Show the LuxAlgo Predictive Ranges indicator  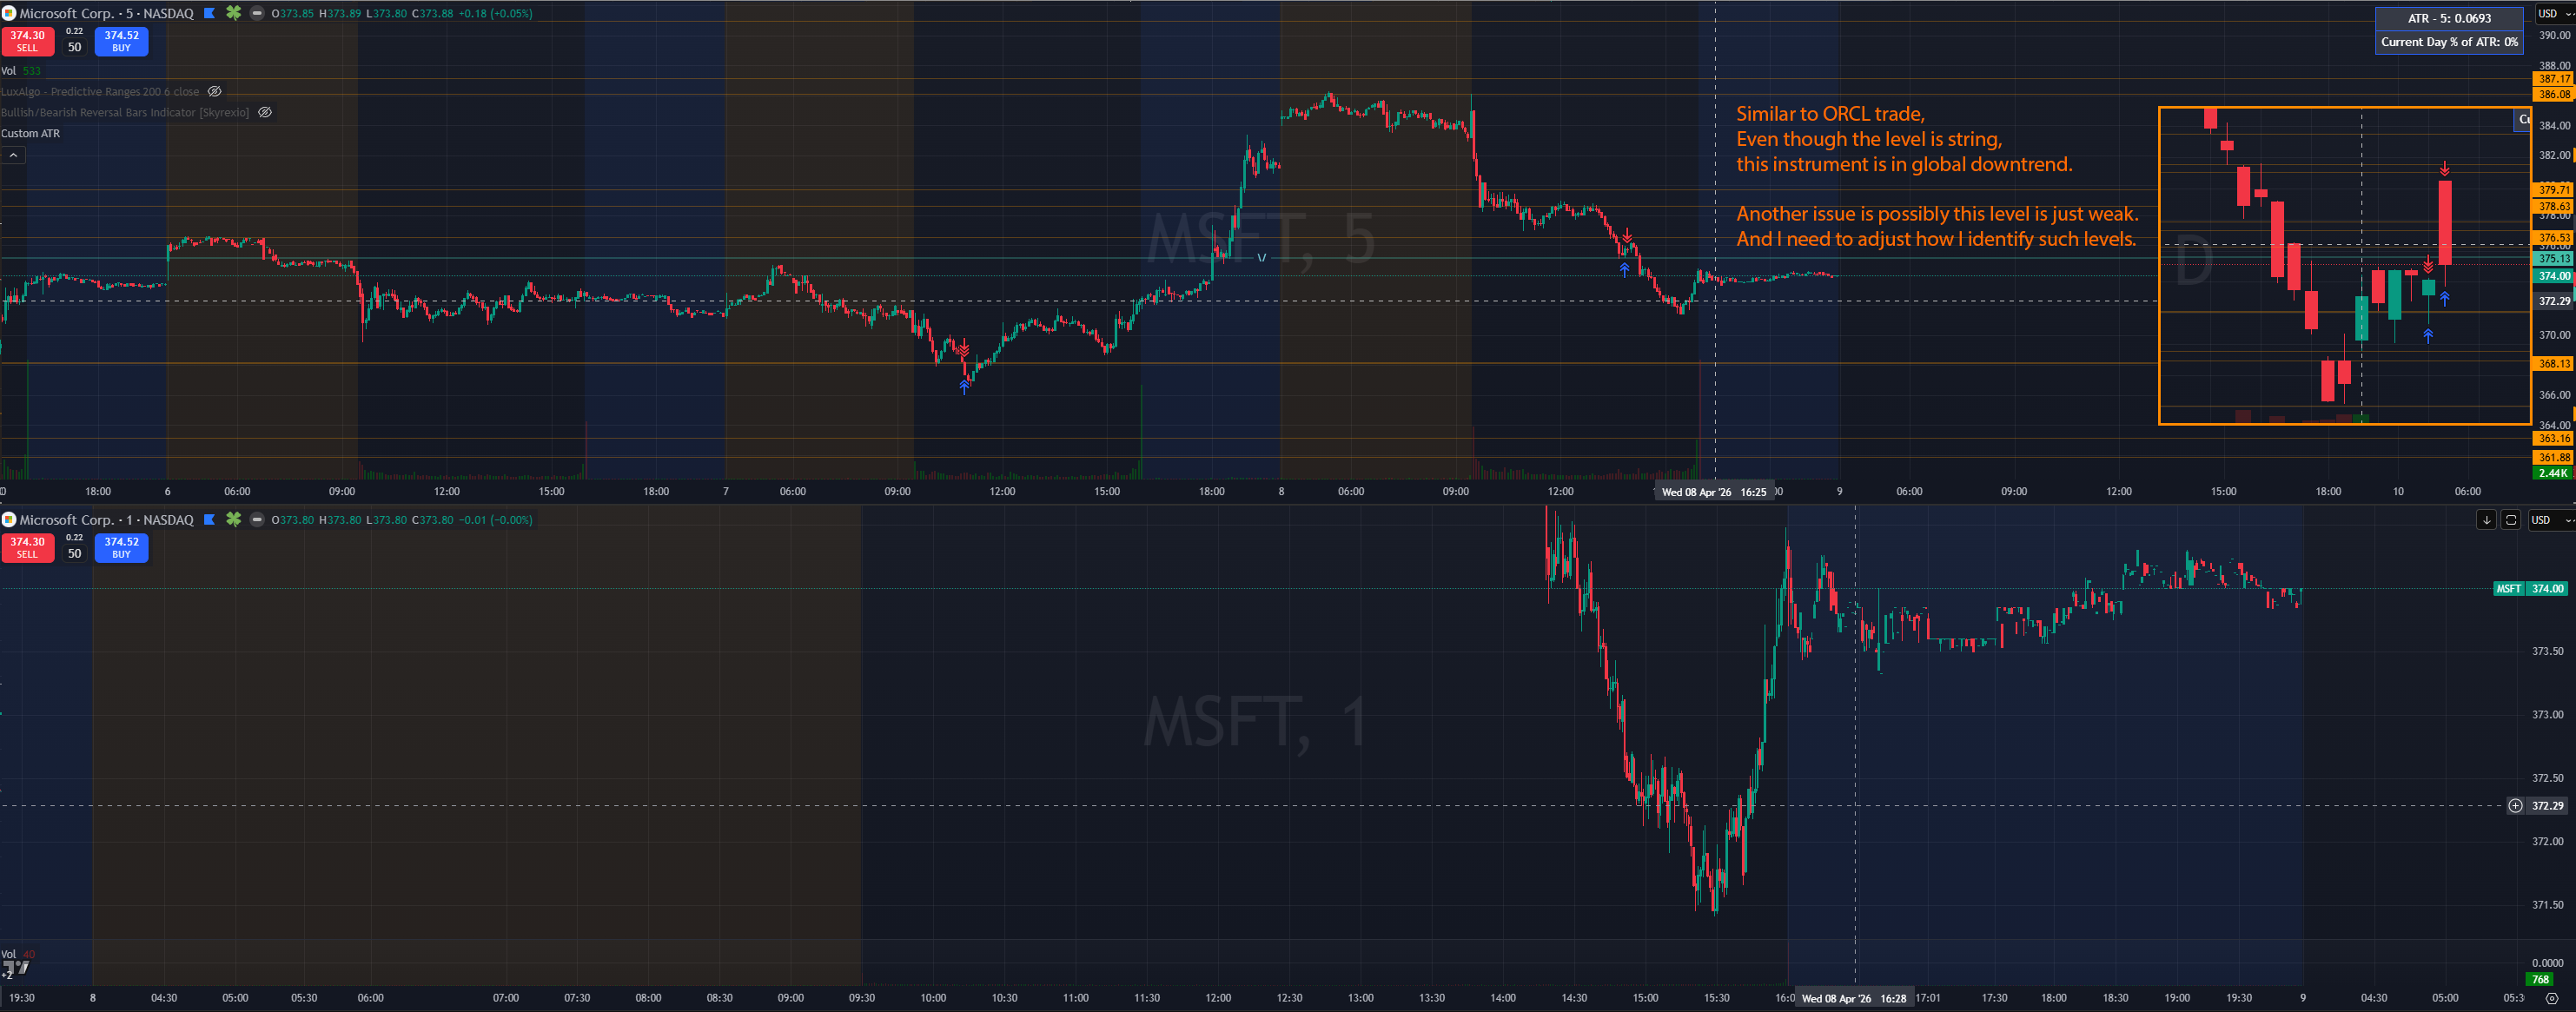point(214,91)
